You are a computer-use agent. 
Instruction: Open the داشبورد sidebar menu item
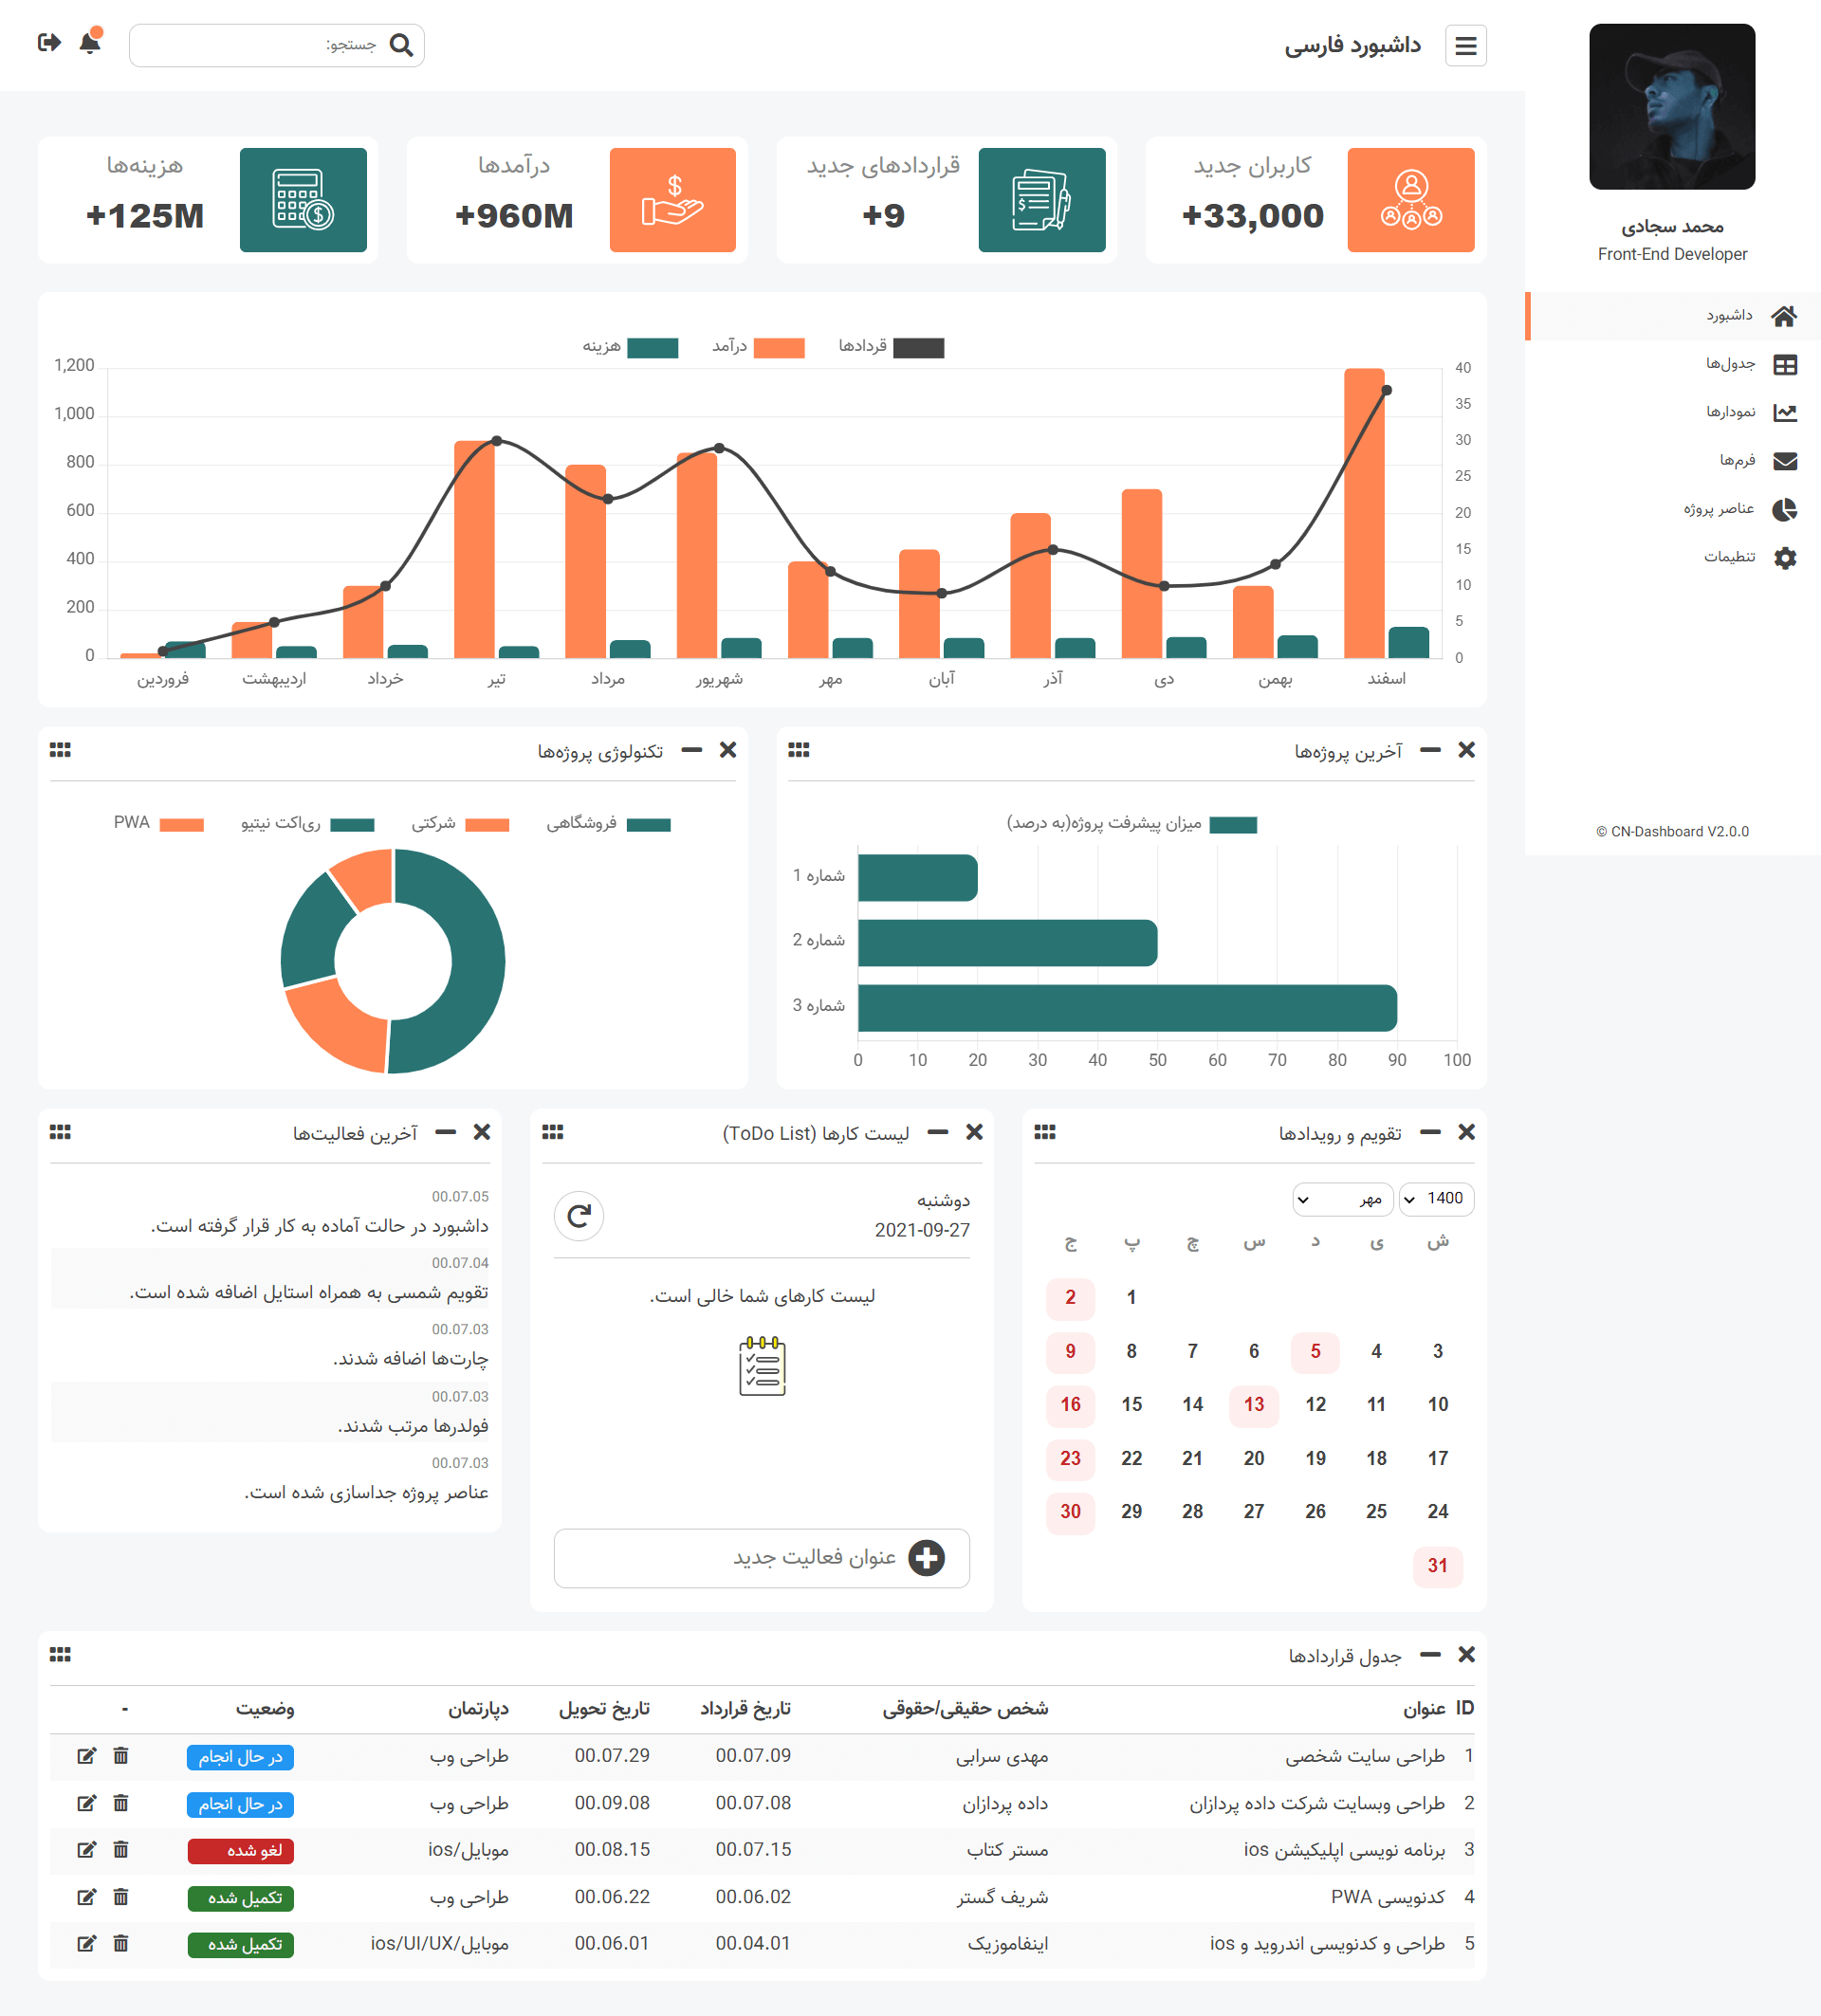[x=1673, y=316]
